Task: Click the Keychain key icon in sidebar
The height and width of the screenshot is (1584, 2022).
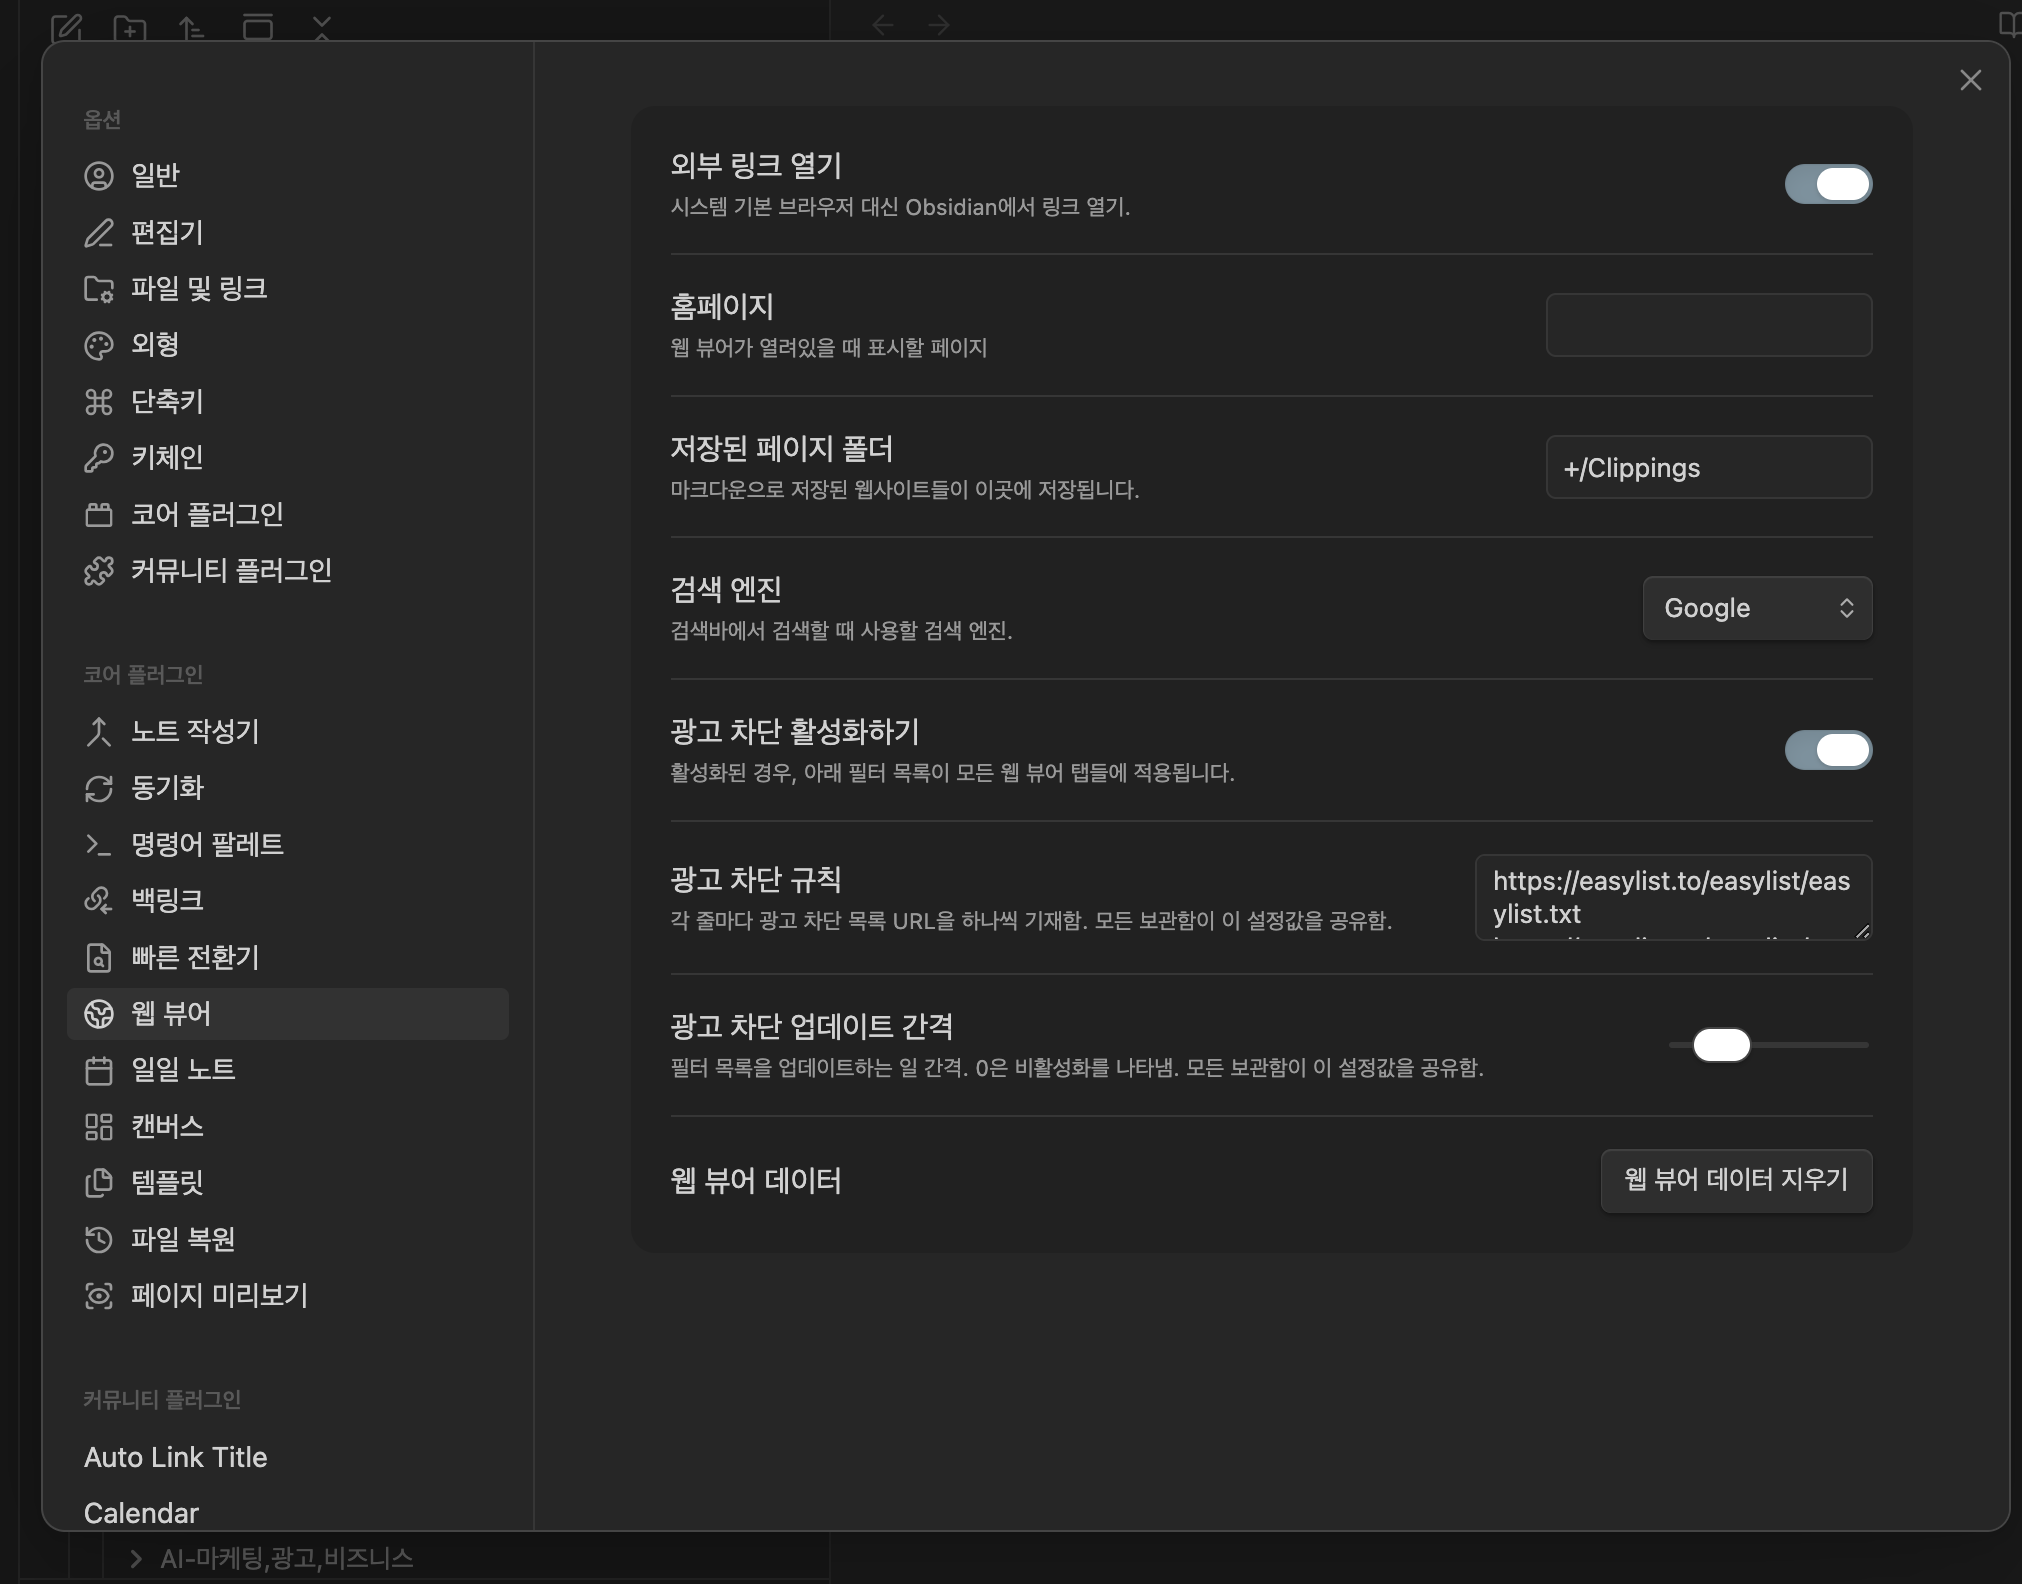Action: [98, 458]
